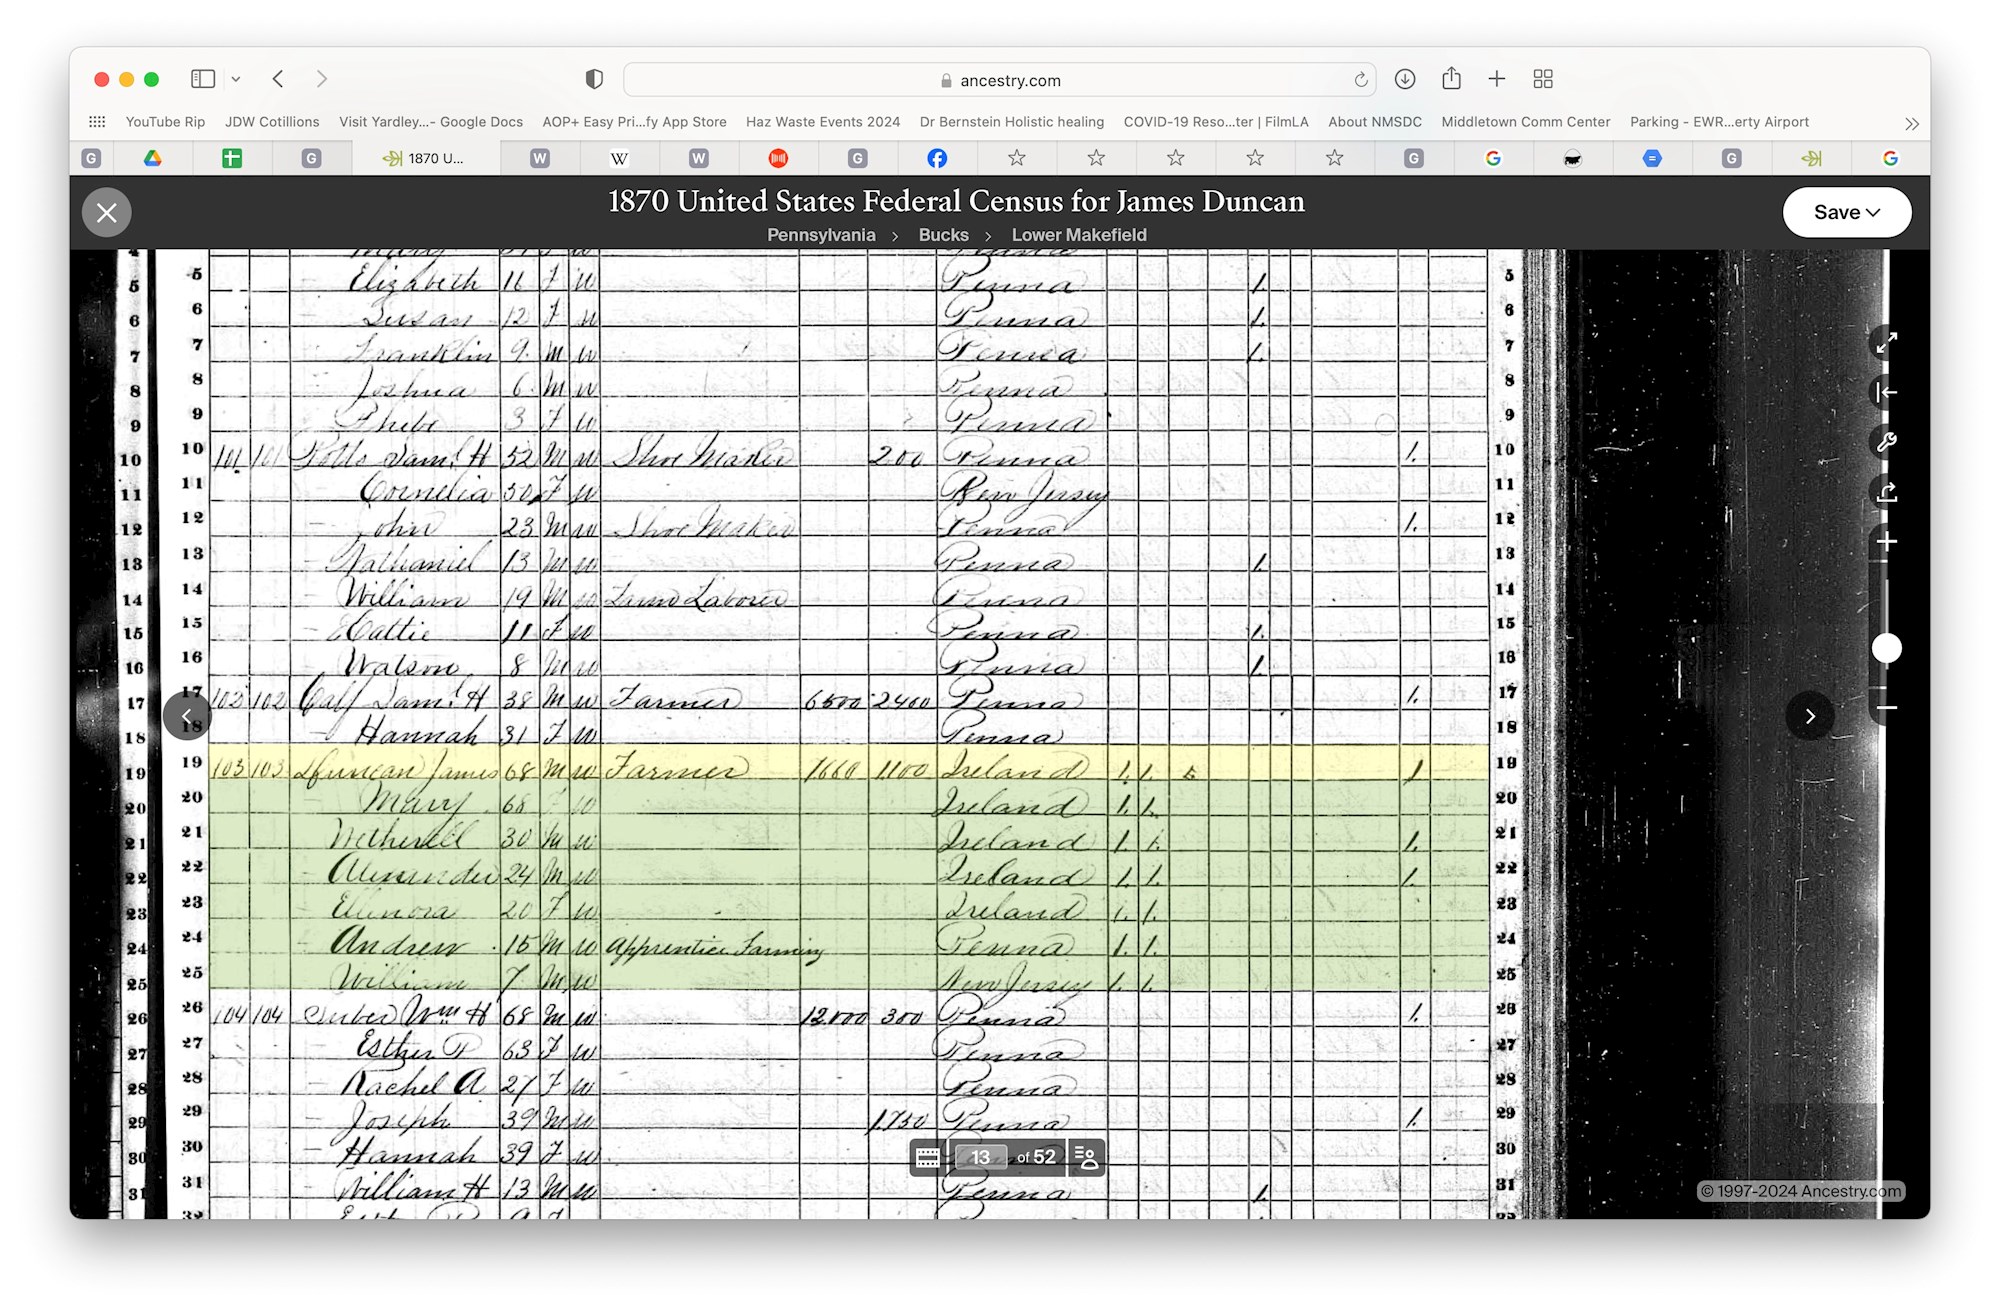This screenshot has width=2000, height=1311.
Task: Switch to the Facebook tab
Action: pos(936,158)
